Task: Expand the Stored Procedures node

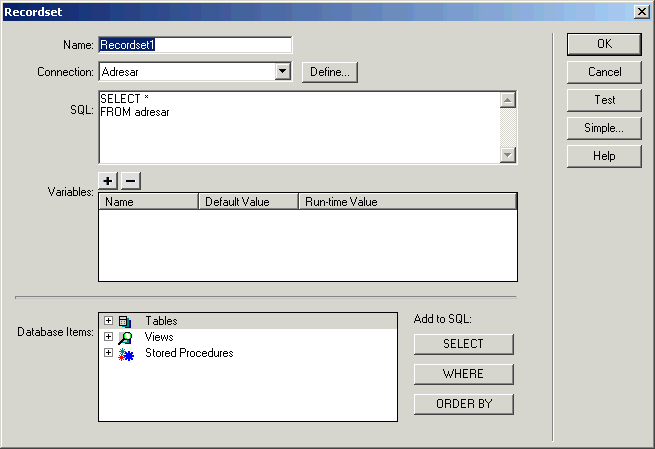Action: tap(108, 353)
